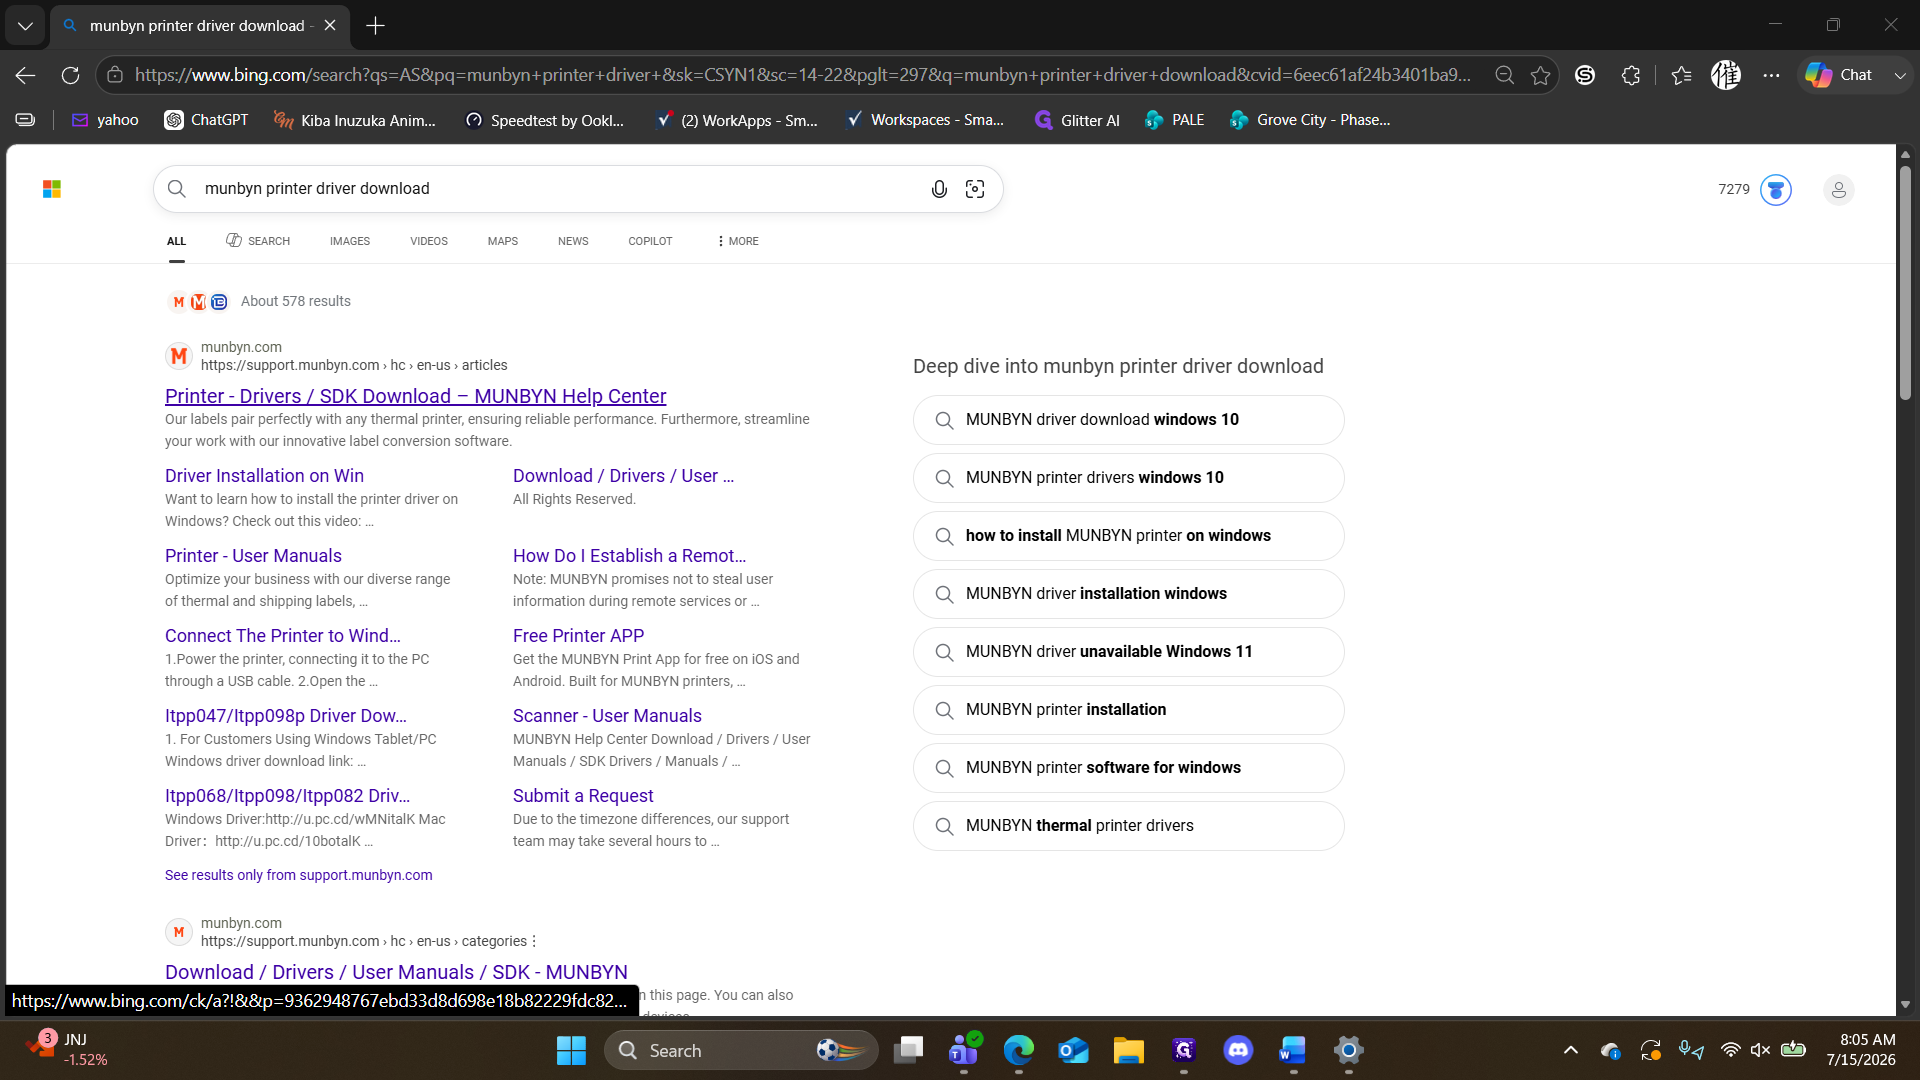Open the volume control in system tray
The height and width of the screenshot is (1080, 1920).
click(x=1760, y=1050)
